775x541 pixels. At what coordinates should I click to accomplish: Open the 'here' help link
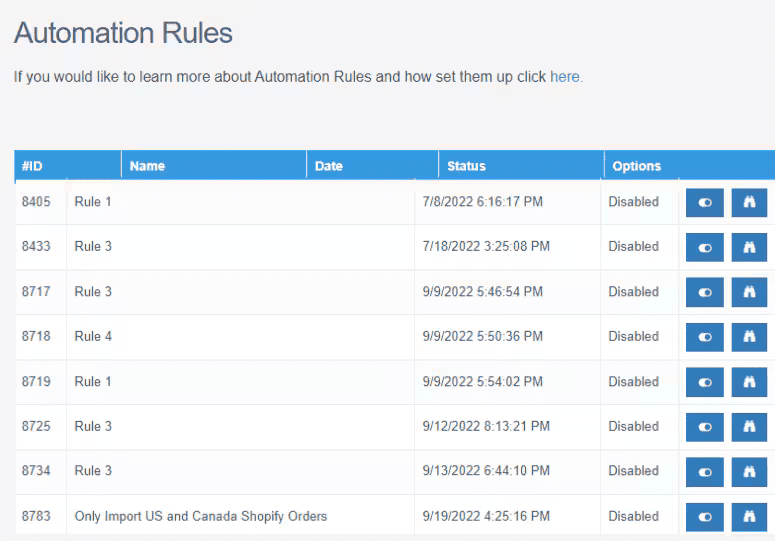coord(564,77)
